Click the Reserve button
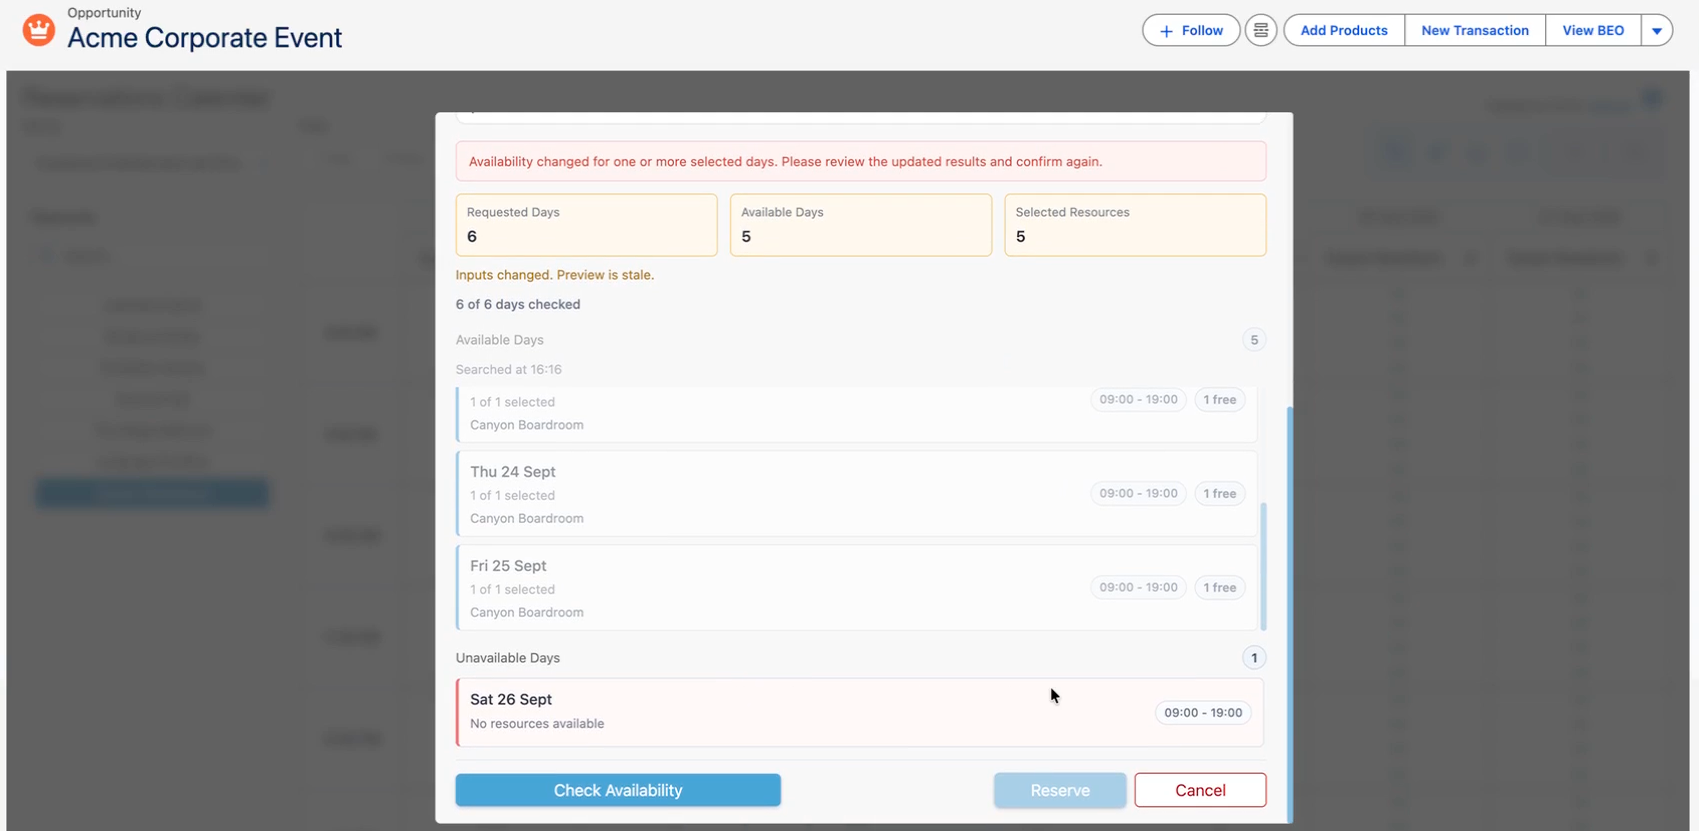This screenshot has width=1699, height=831. [x=1060, y=790]
